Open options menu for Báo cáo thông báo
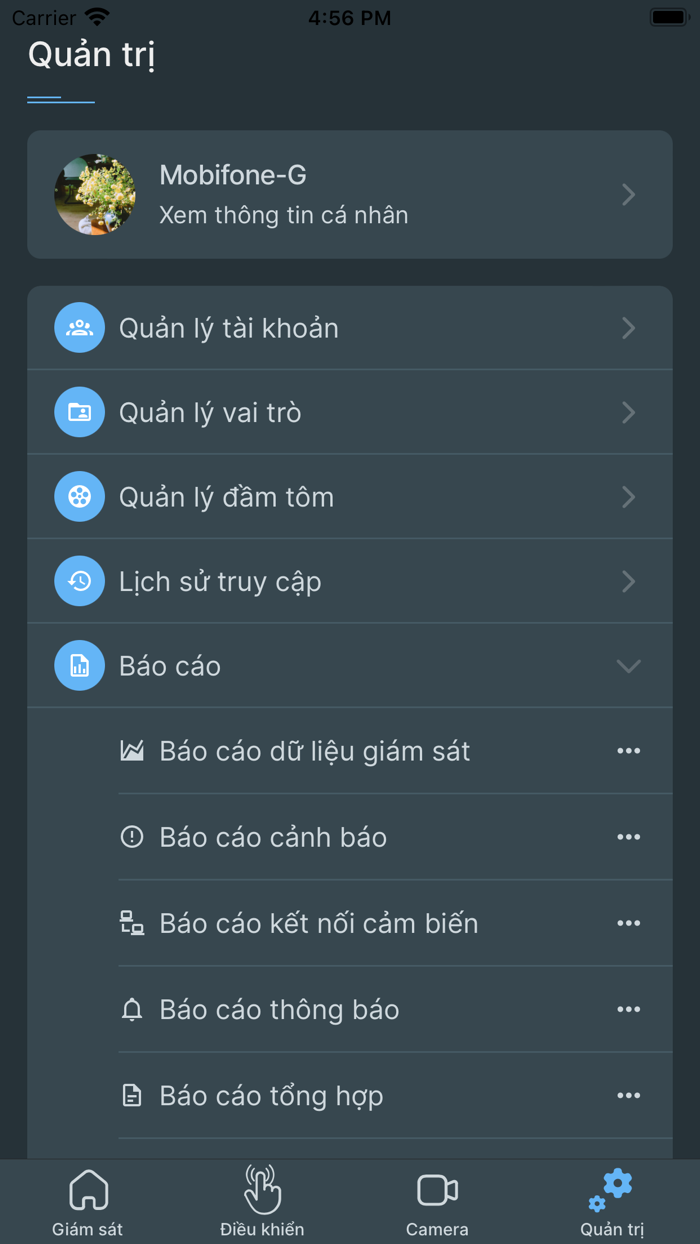The height and width of the screenshot is (1244, 700). click(x=628, y=1009)
